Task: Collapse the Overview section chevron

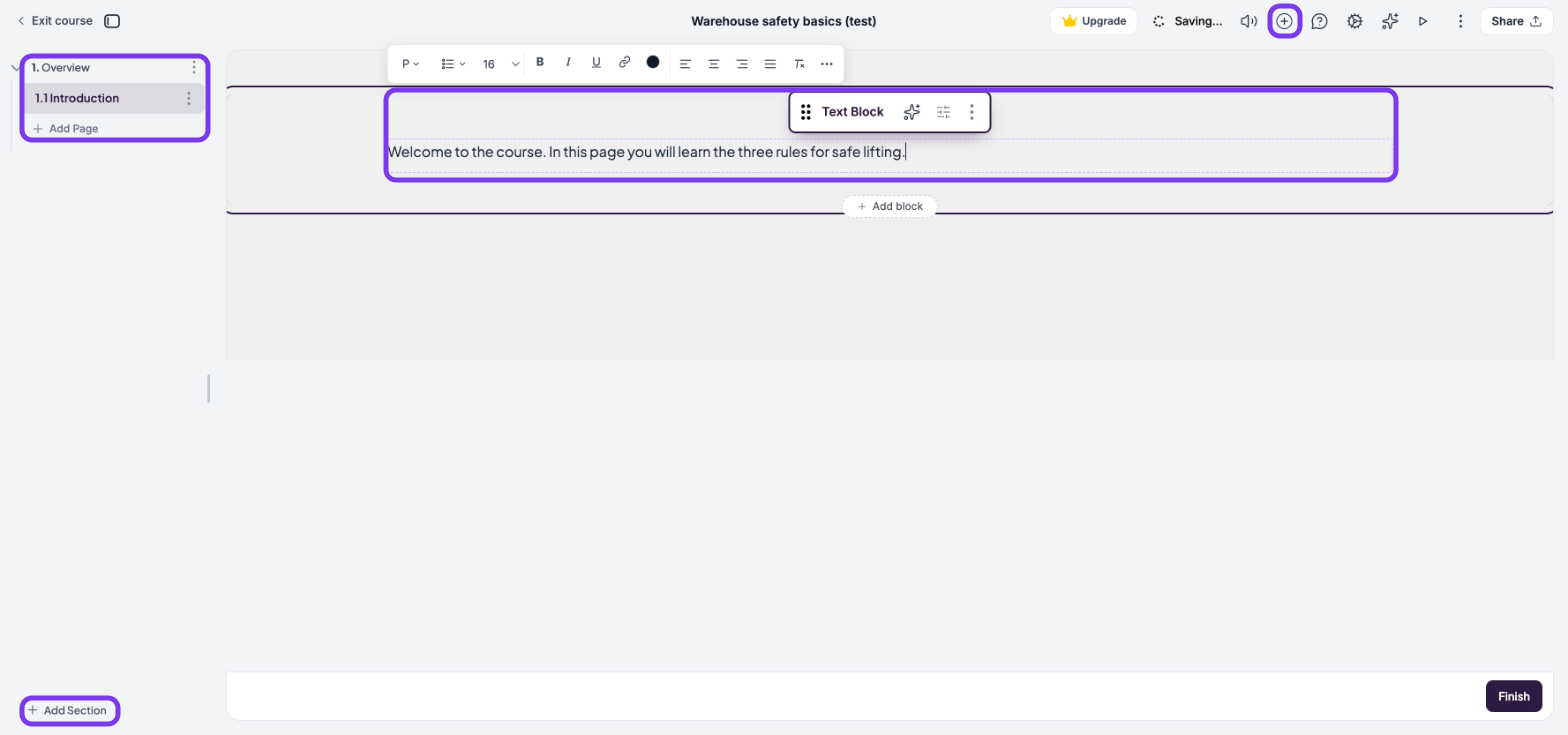Action: pos(15,68)
